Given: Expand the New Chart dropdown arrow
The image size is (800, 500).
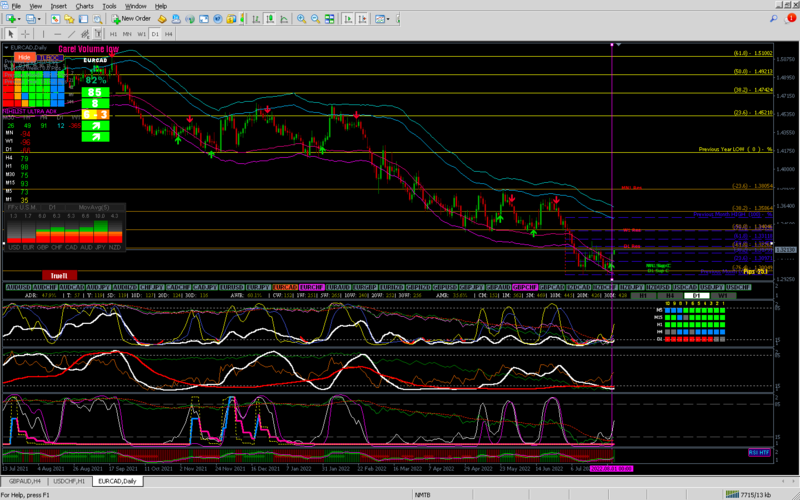Looking at the screenshot, I should 20,18.
